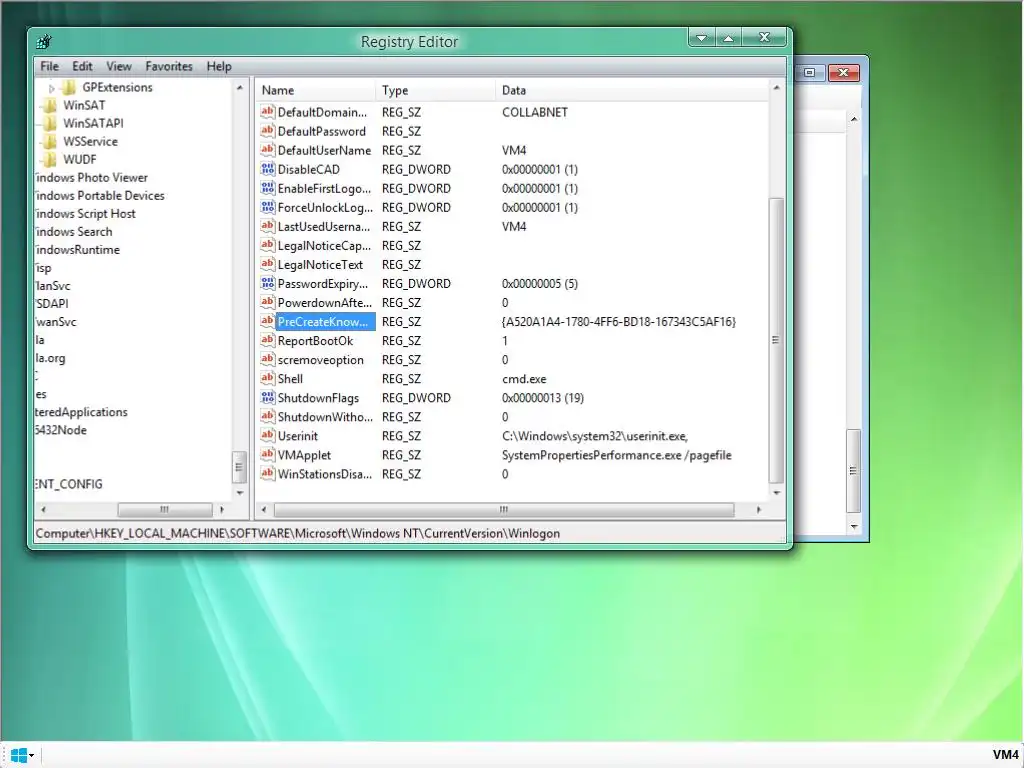Open the File menu
Image resolution: width=1024 pixels, height=768 pixels.
[x=49, y=66]
